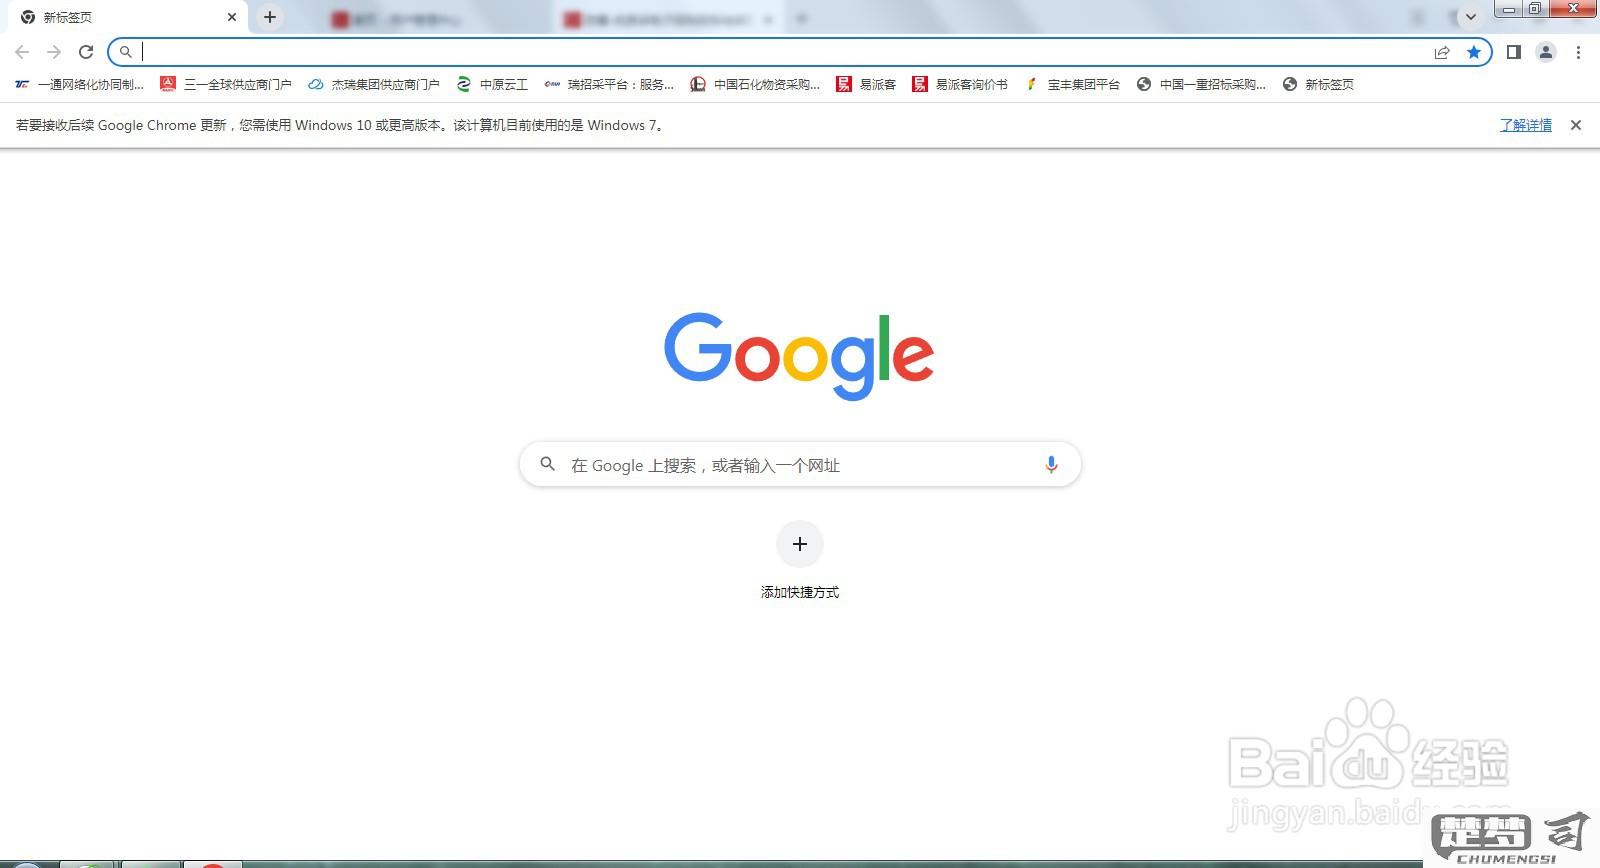Click the 添加快捷方式 plus button
This screenshot has width=1600, height=868.
(800, 544)
